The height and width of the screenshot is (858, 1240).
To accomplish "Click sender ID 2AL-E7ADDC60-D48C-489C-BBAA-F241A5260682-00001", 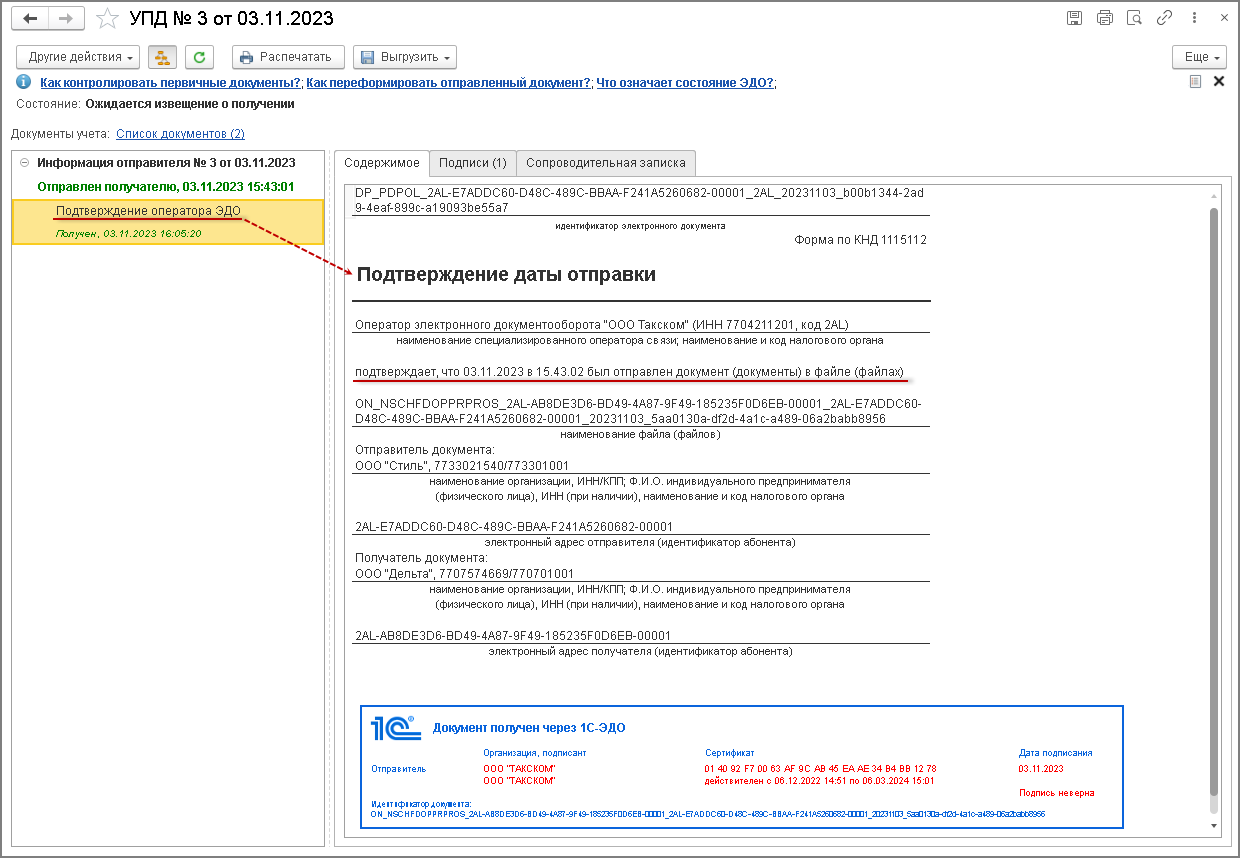I will click(x=514, y=526).
